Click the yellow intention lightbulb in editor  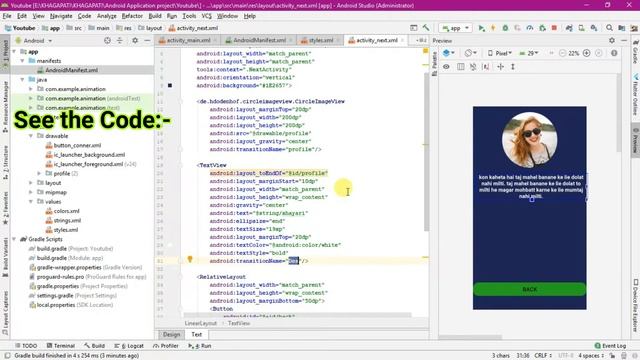tap(190, 259)
